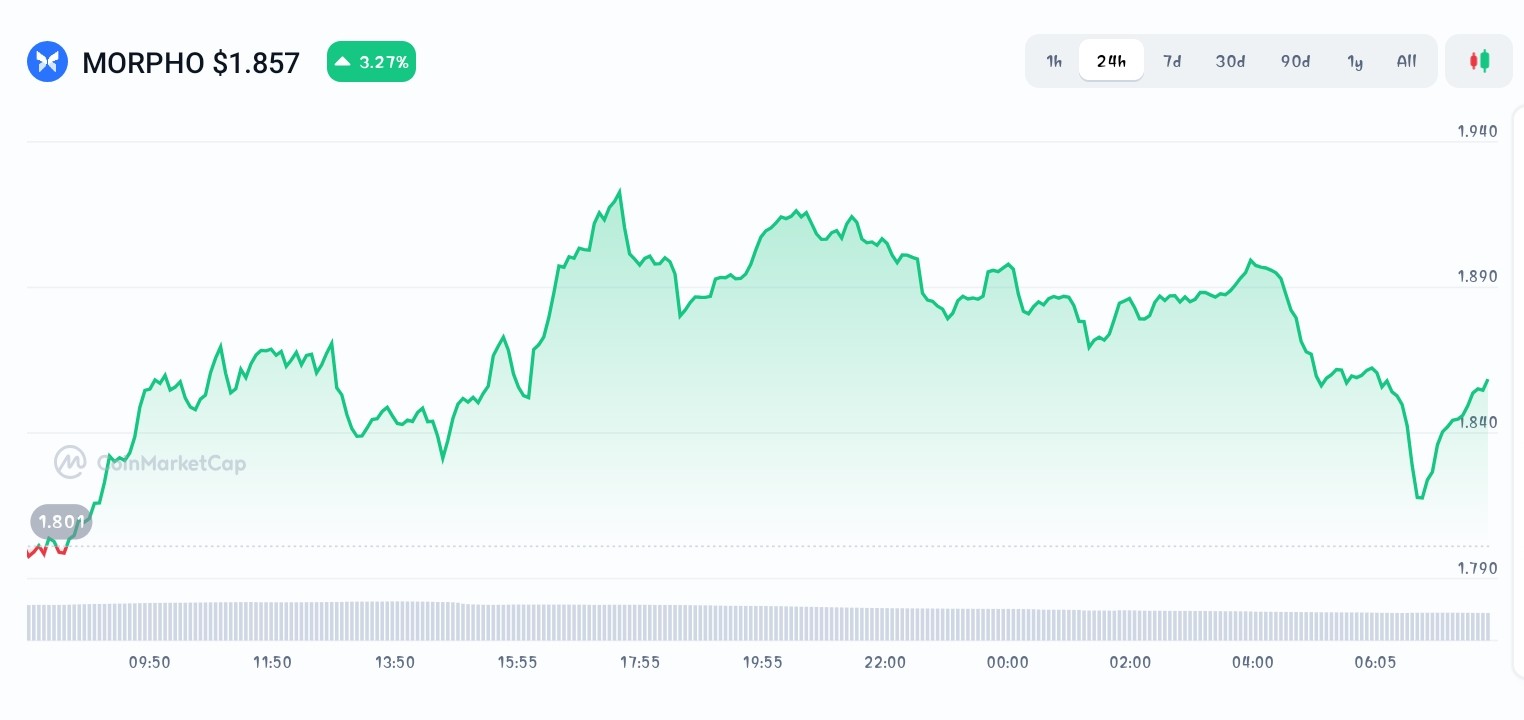
Task: Click the 22:00 time axis label
Action: 885,662
